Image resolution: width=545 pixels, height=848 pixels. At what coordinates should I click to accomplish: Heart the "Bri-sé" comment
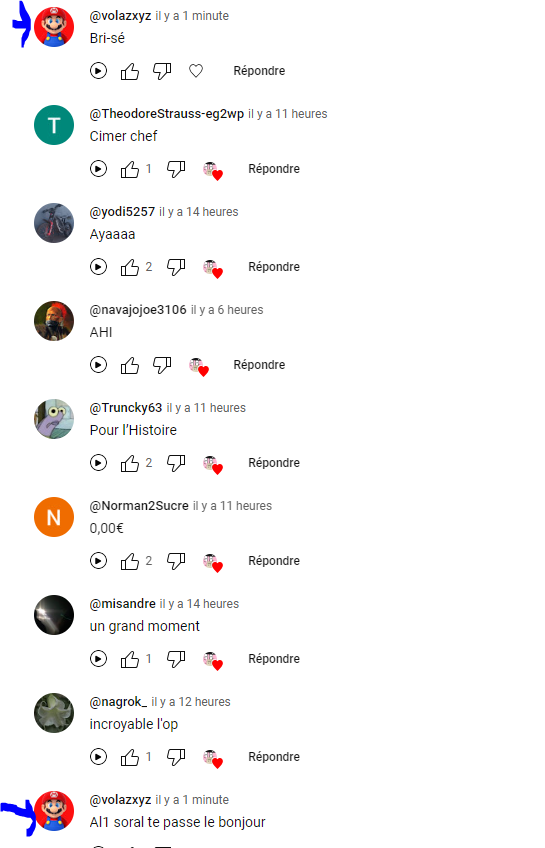[196, 71]
